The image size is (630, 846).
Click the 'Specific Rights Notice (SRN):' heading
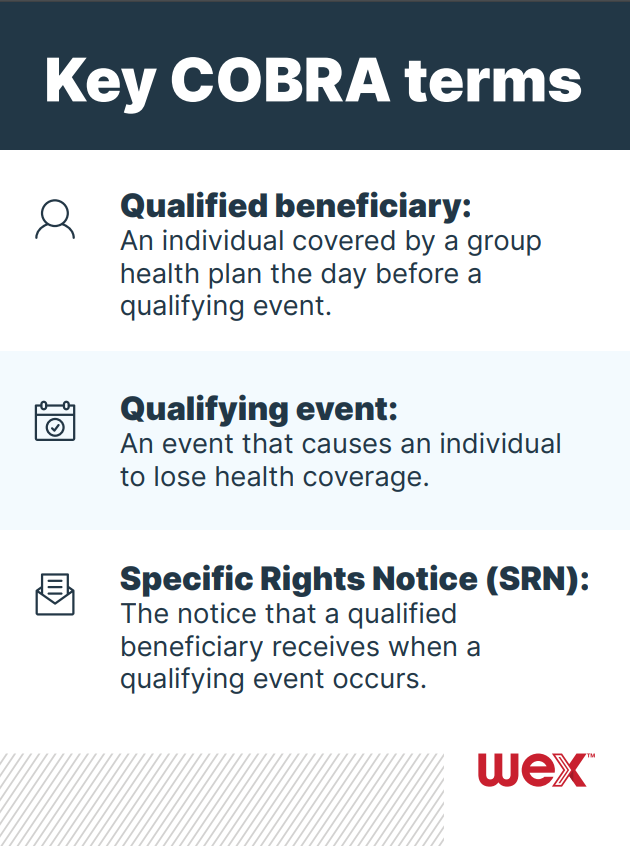pyautogui.click(x=354, y=579)
